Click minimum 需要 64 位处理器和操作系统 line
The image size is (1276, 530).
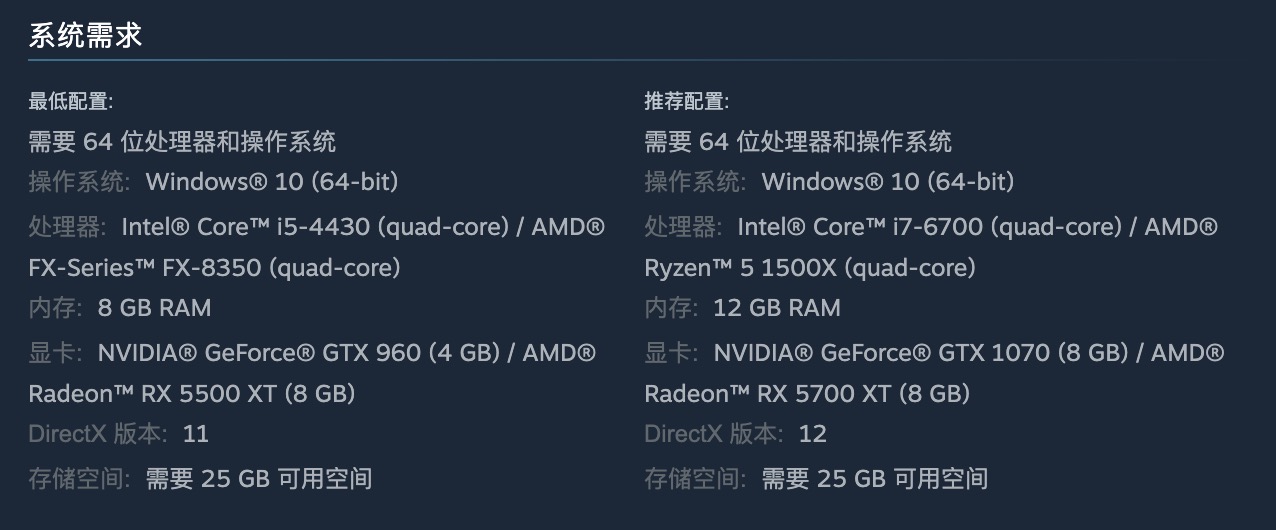182,142
